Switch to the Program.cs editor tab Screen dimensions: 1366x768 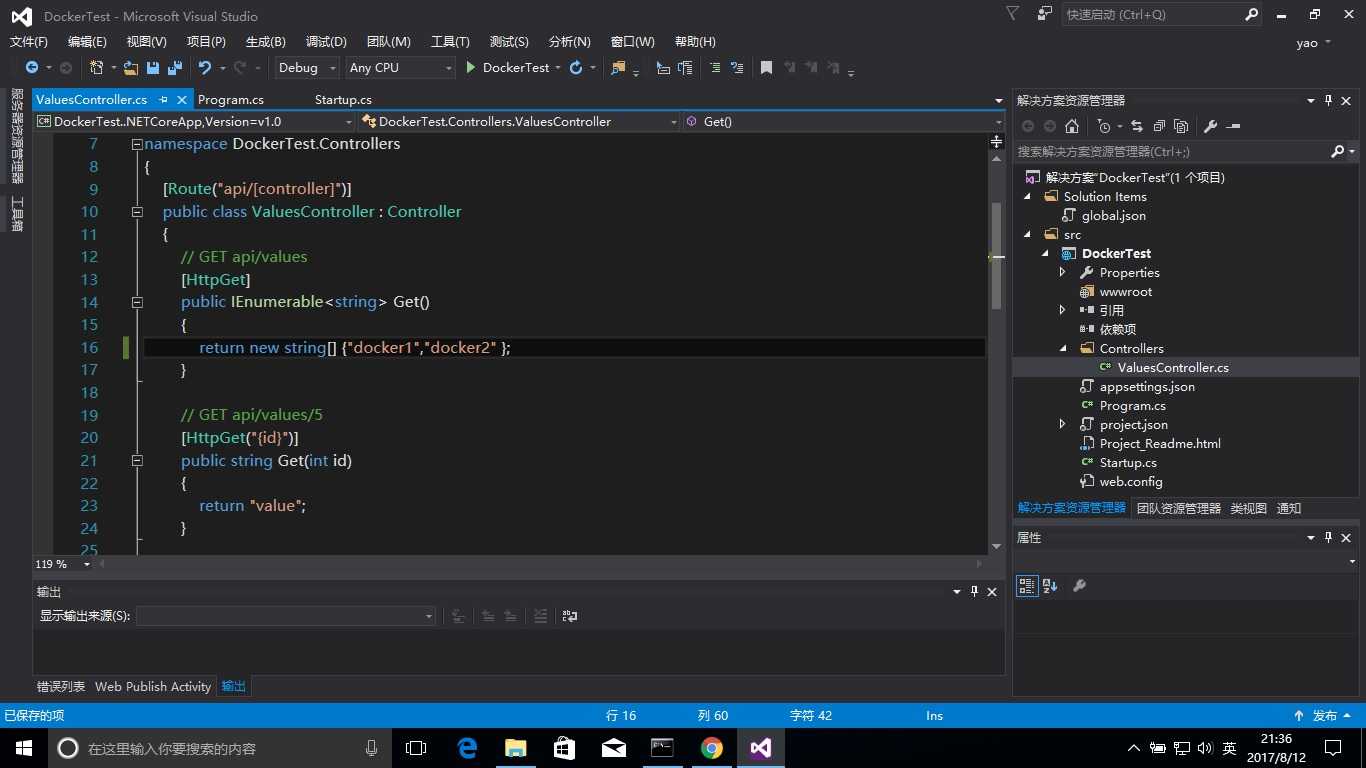(x=231, y=99)
